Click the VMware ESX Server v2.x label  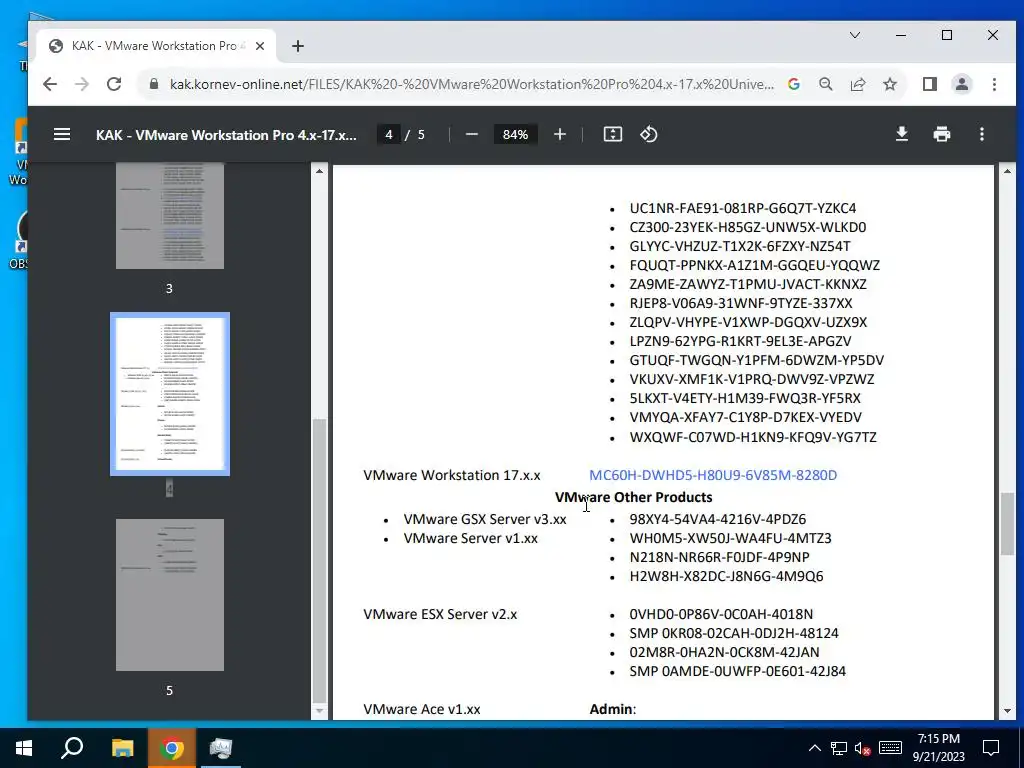click(x=440, y=615)
